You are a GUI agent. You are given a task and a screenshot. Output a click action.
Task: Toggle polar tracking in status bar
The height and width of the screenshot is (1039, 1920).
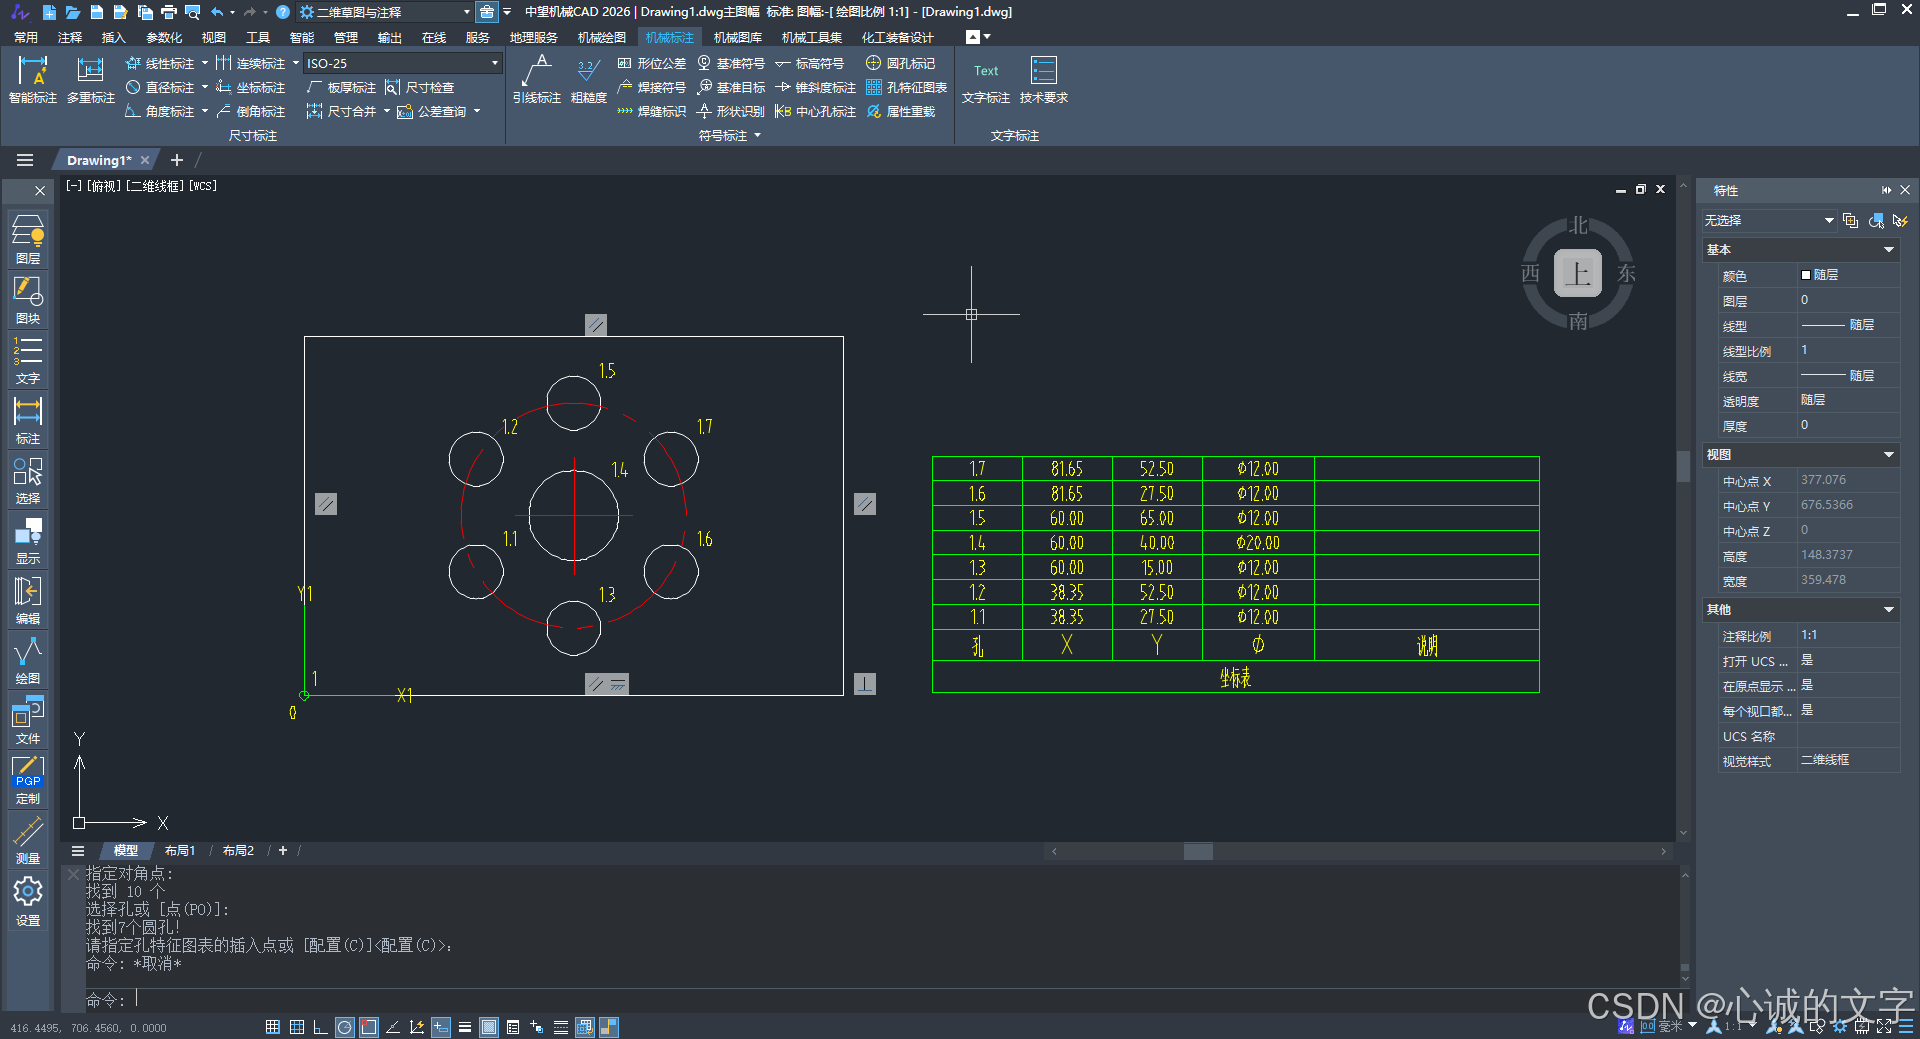point(344,1027)
